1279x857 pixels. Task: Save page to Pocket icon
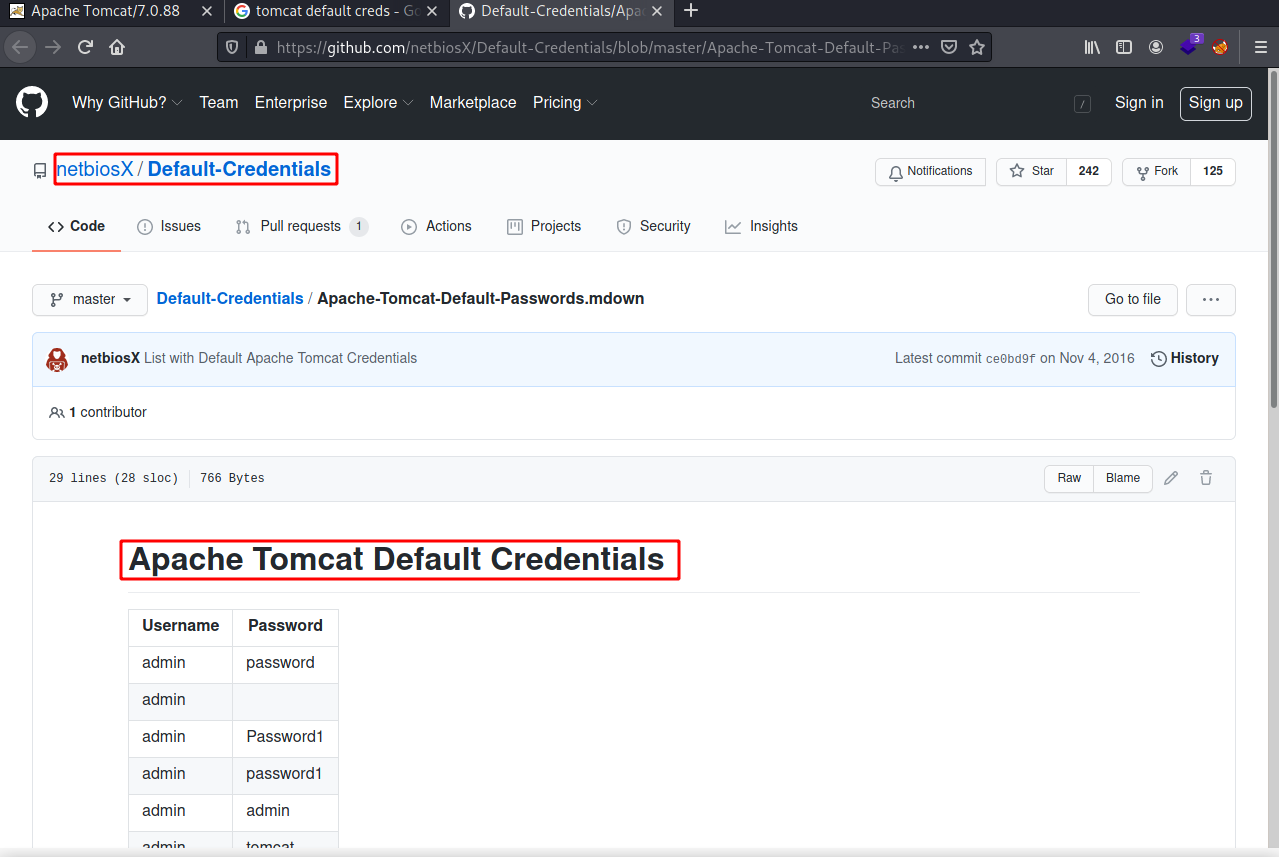[950, 47]
